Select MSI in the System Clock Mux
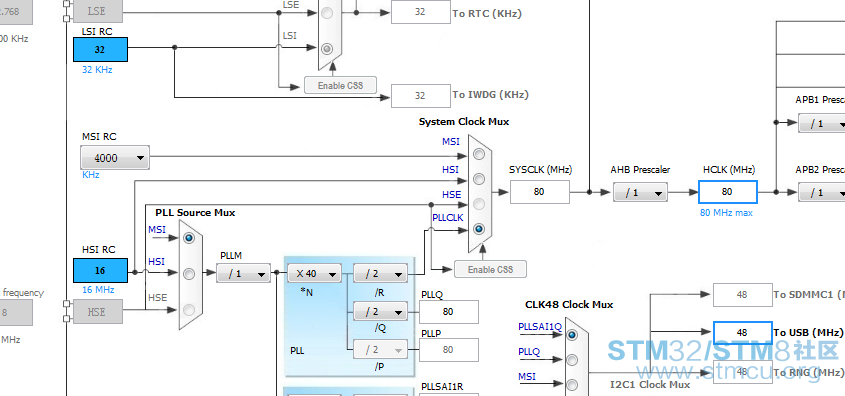 (479, 155)
